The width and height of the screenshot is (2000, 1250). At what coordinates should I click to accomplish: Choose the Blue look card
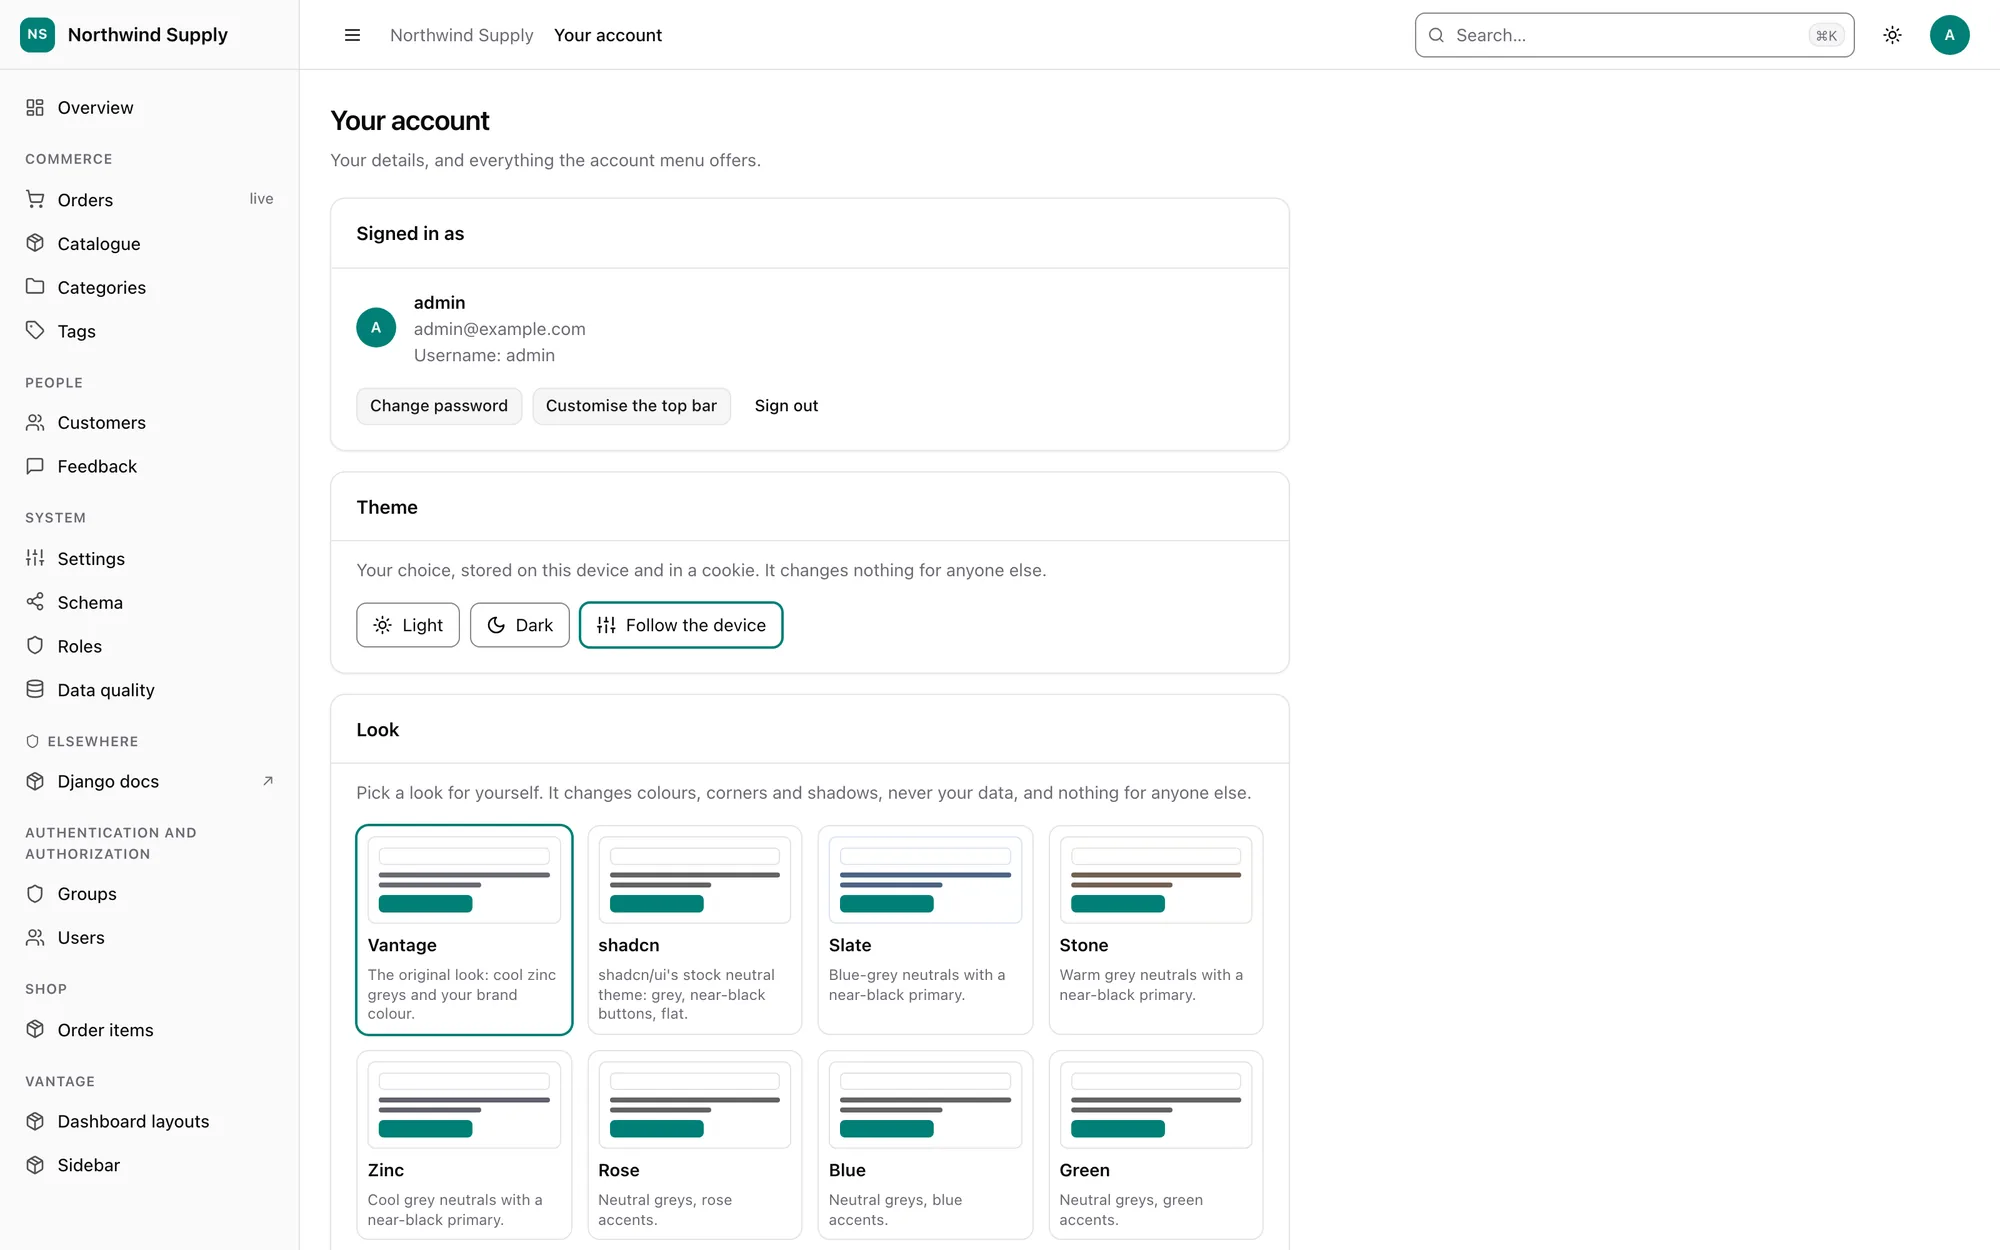point(925,1145)
